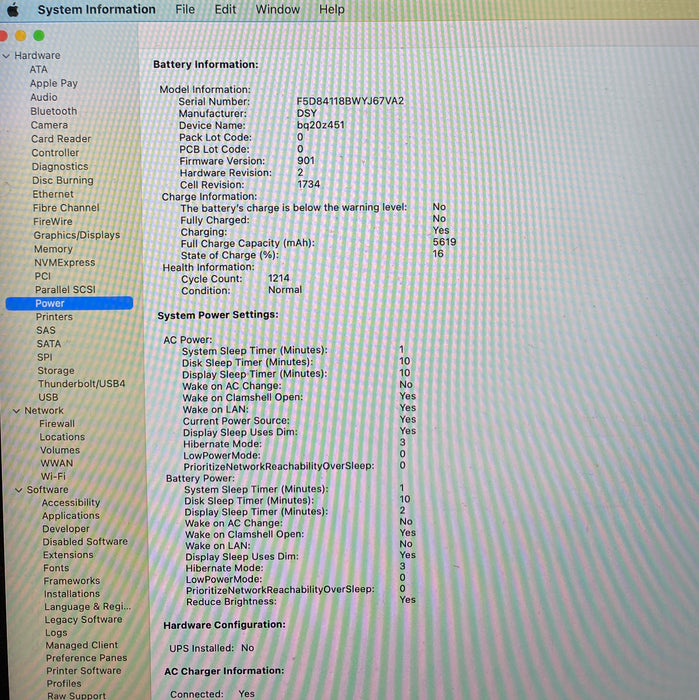Click the Cycle Count value 1214
This screenshot has width=699, height=700.
pyautogui.click(x=279, y=279)
